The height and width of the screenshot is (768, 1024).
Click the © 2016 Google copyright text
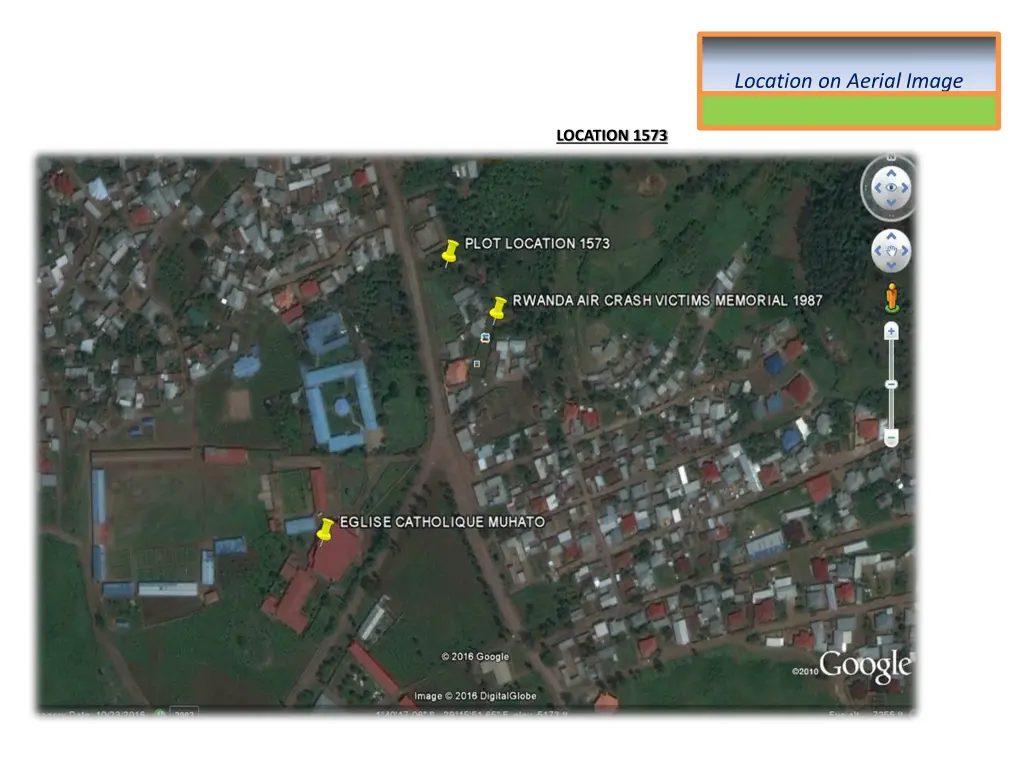click(x=475, y=656)
